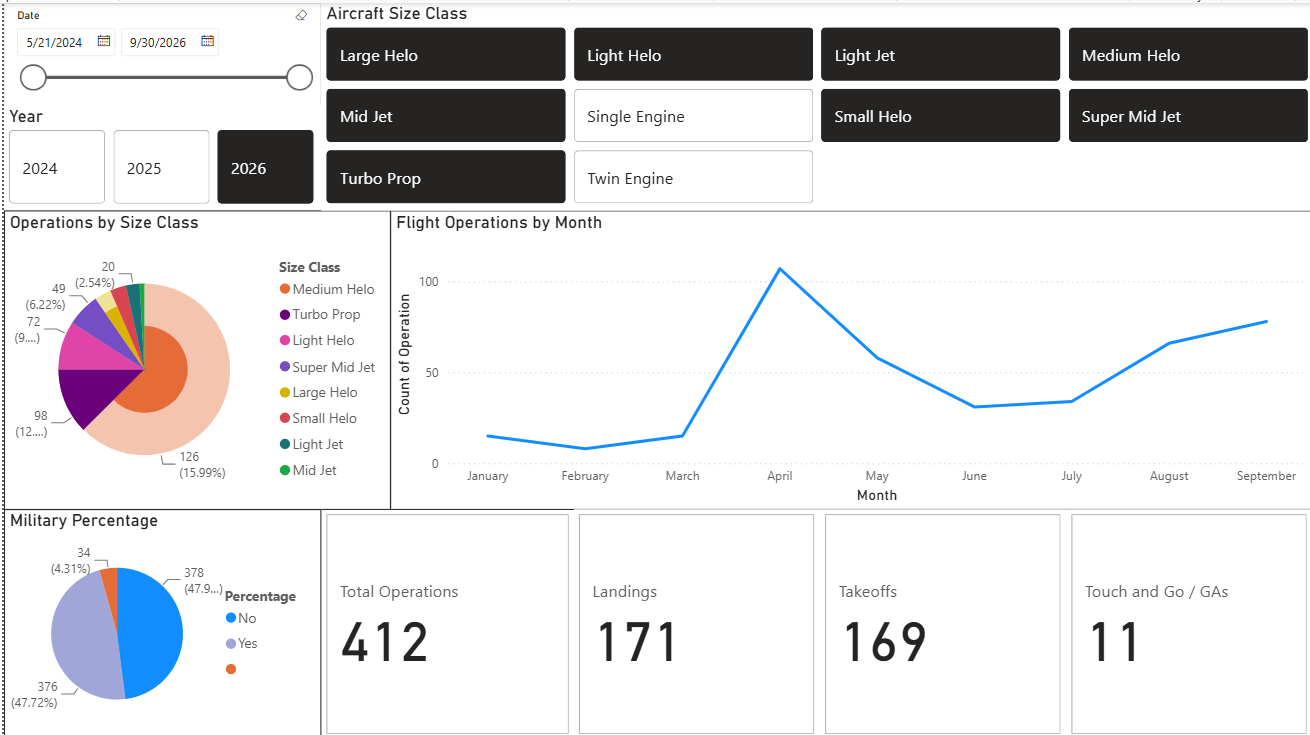This screenshot has width=1310, height=735.
Task: Select Large Helo in the pie legend
Action: pyautogui.click(x=318, y=393)
